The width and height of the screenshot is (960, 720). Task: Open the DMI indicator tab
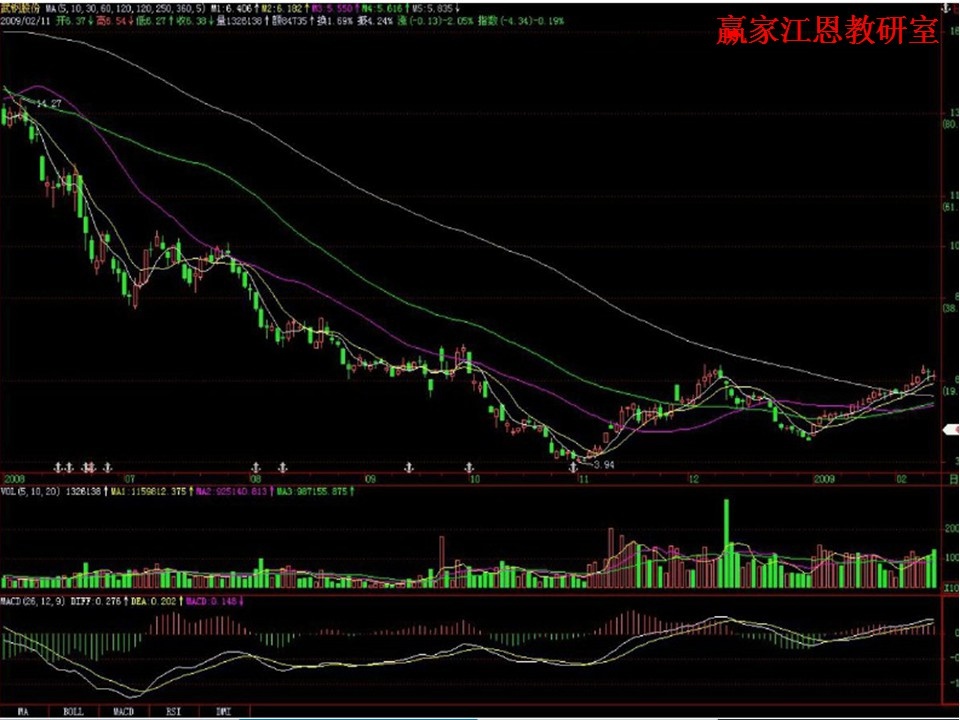click(x=223, y=712)
